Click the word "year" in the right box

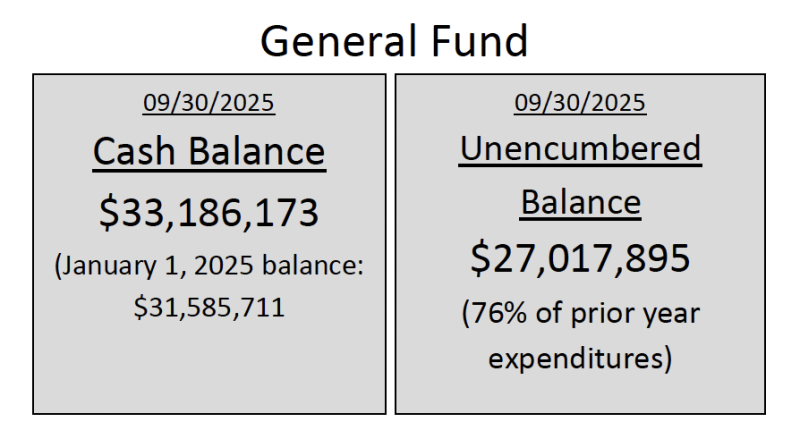tap(669, 314)
